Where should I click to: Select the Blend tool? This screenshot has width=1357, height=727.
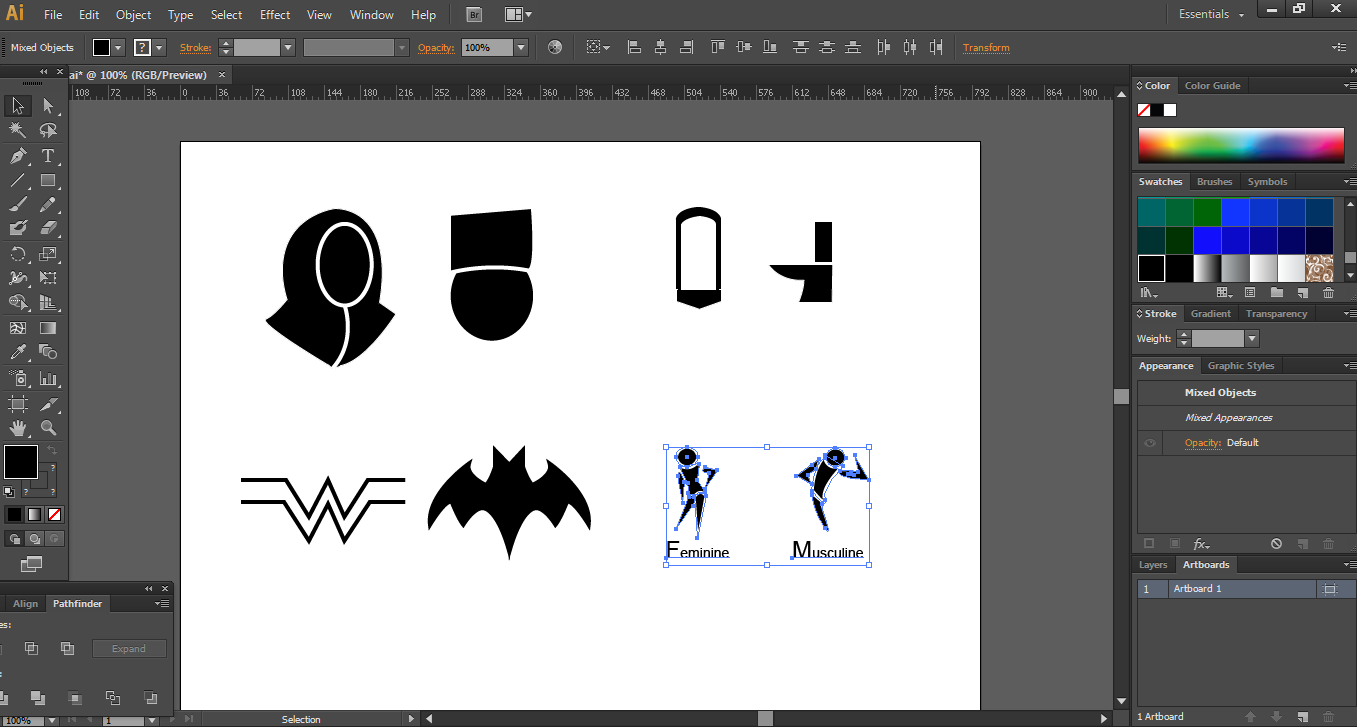pyautogui.click(x=48, y=352)
